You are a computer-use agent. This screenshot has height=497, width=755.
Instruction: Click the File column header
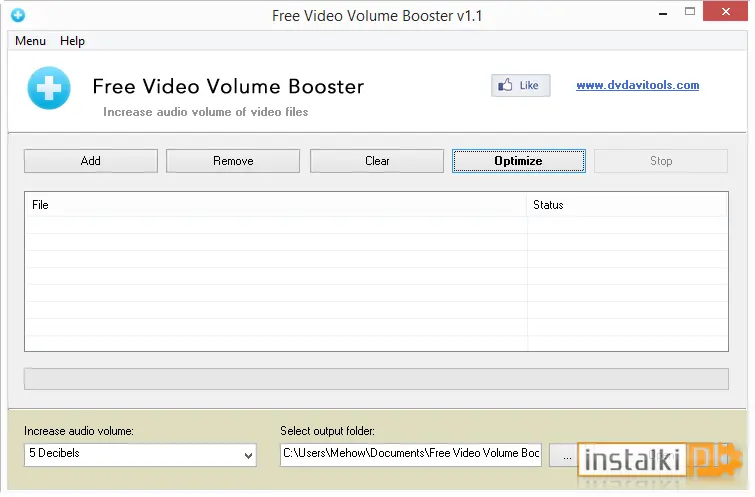pos(276,205)
